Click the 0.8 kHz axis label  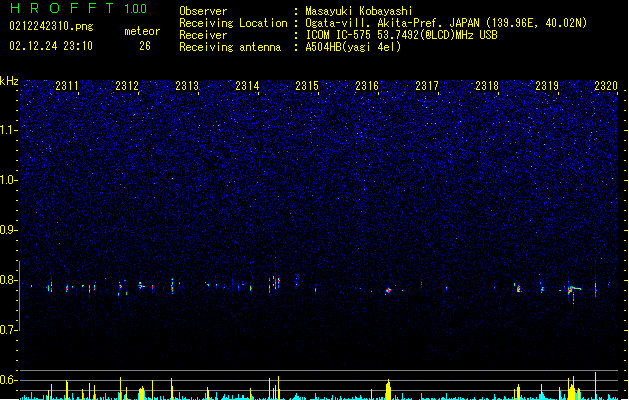9,280
